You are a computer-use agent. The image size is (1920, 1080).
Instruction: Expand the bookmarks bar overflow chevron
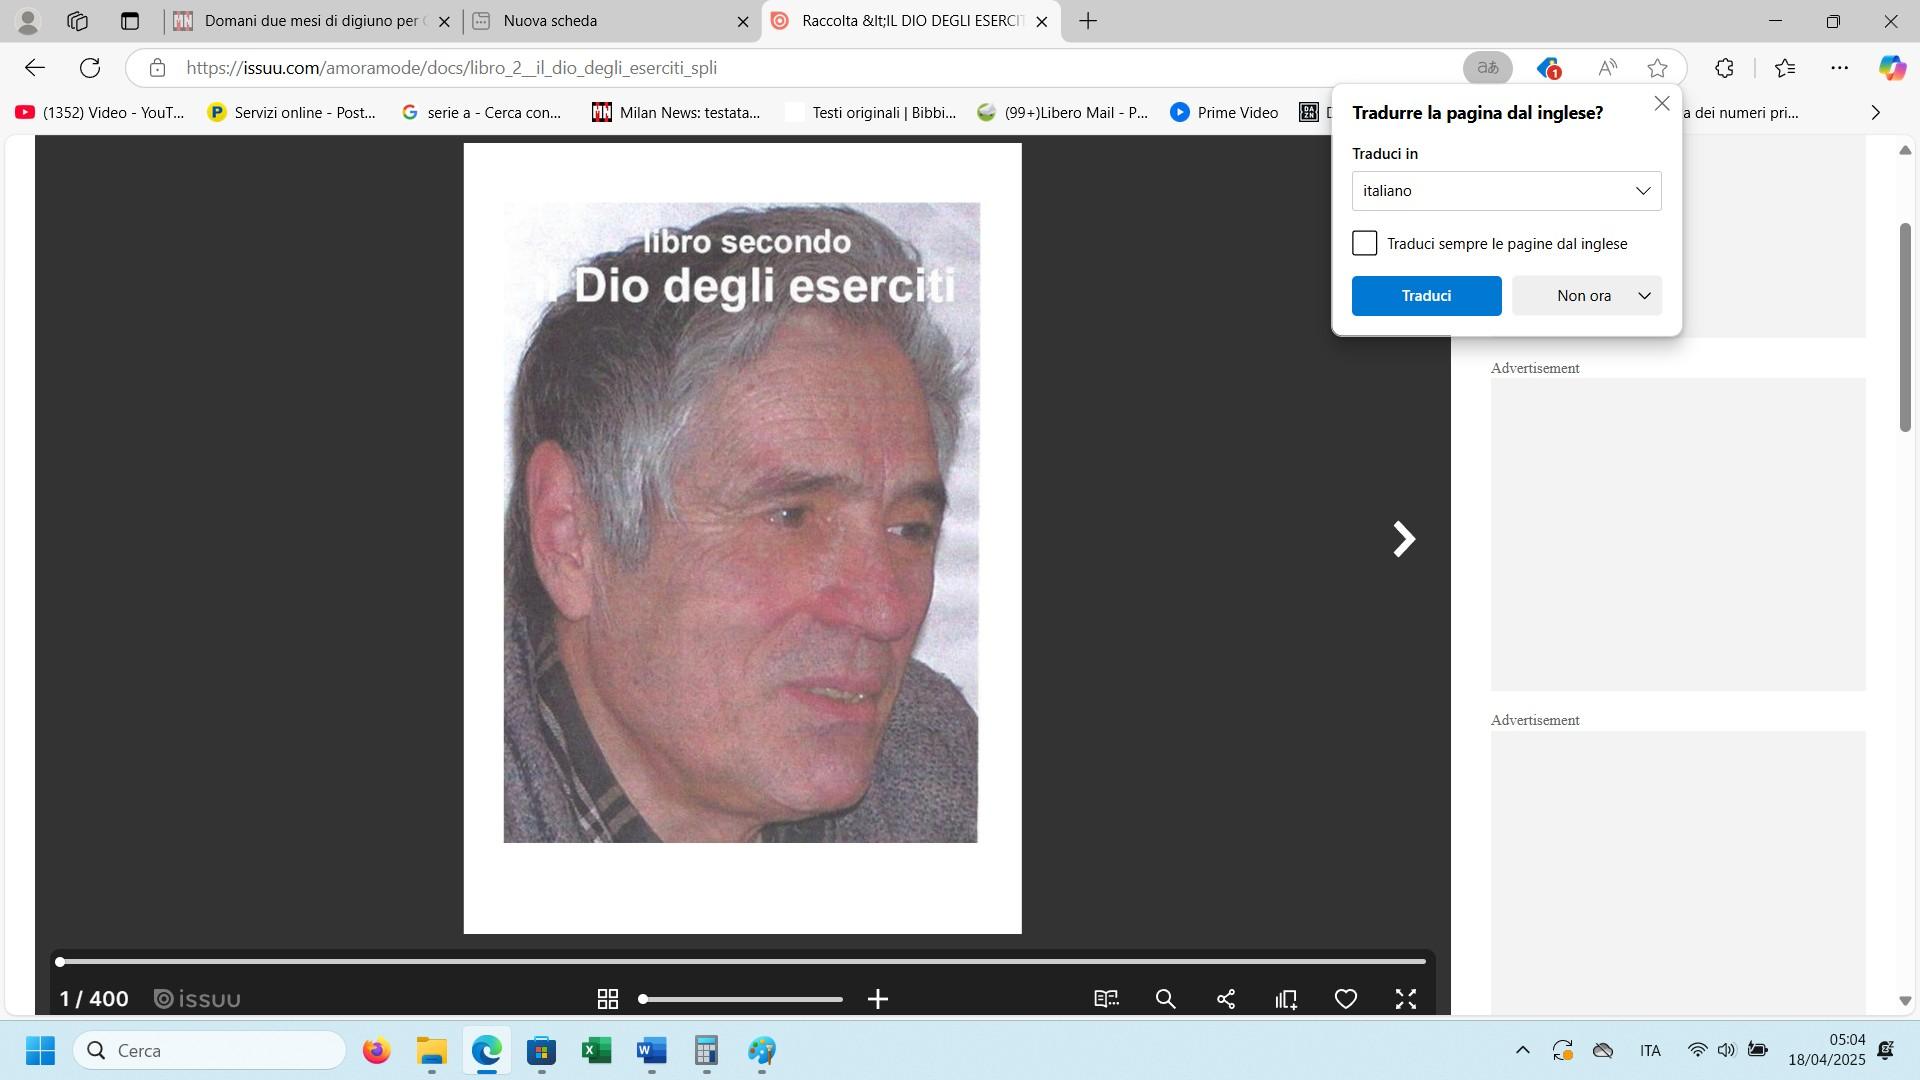click(x=1875, y=113)
